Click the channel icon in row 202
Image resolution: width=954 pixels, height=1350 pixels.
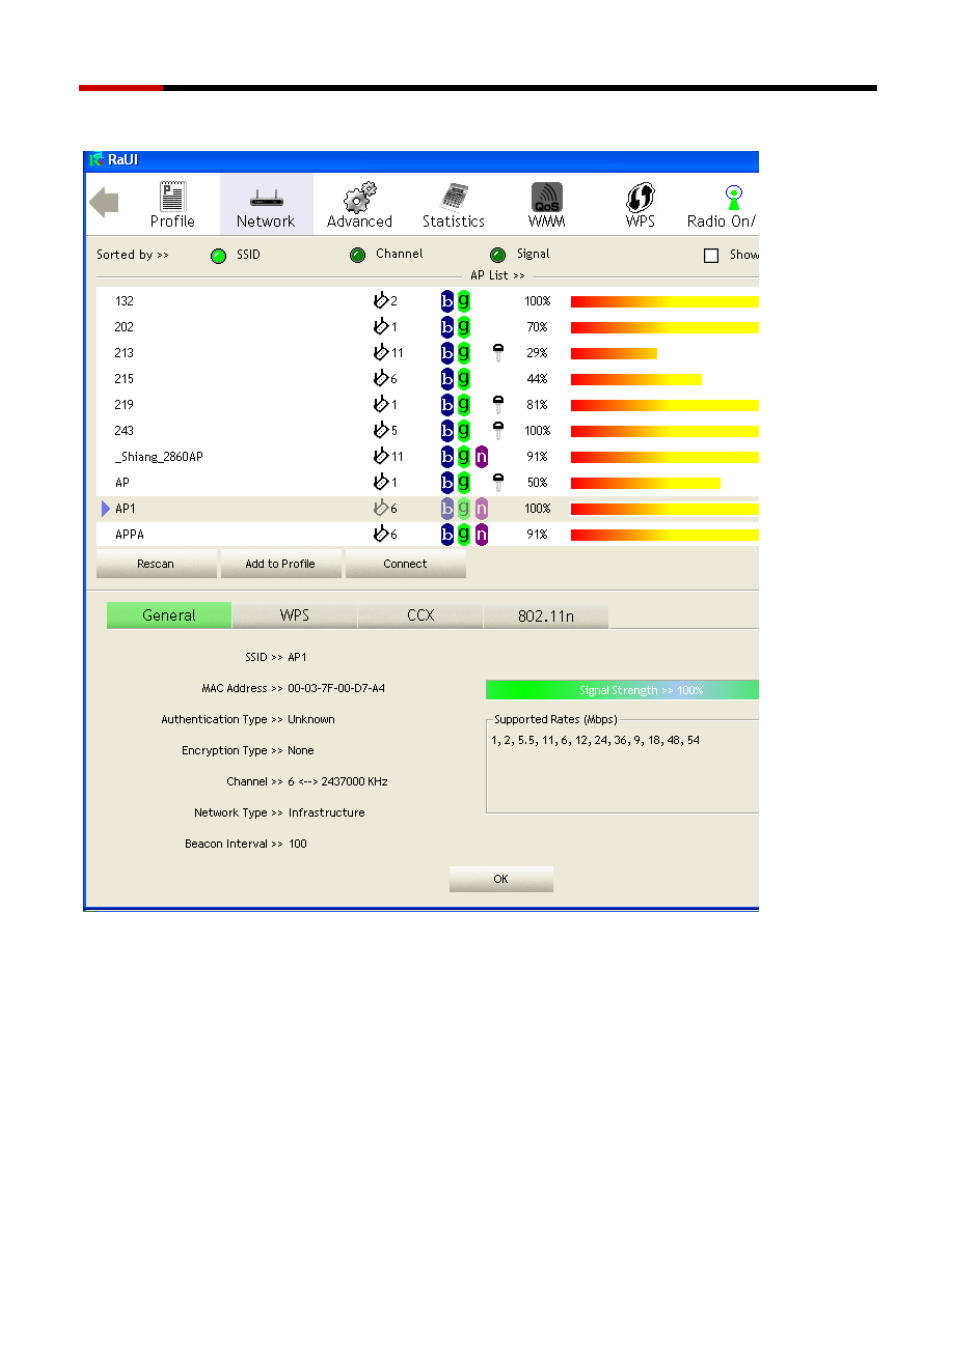click(x=380, y=327)
